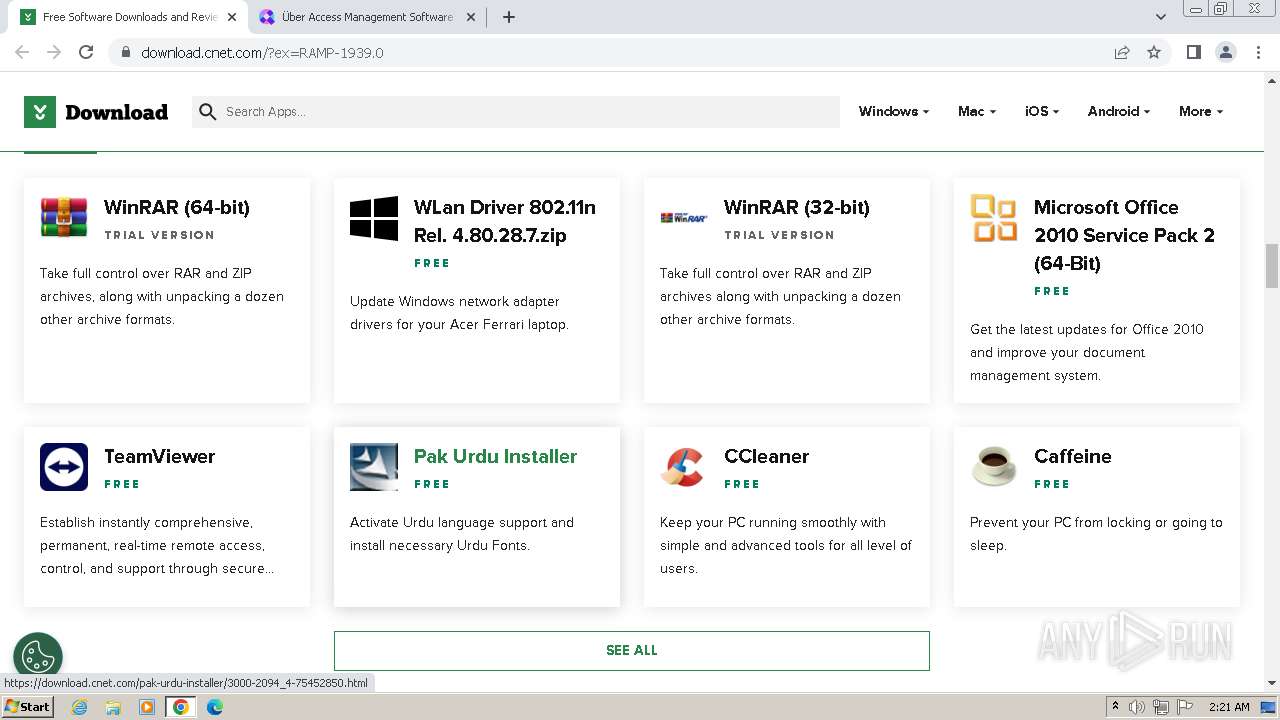
Task: Expand the Mac dropdown menu
Action: coord(977,112)
